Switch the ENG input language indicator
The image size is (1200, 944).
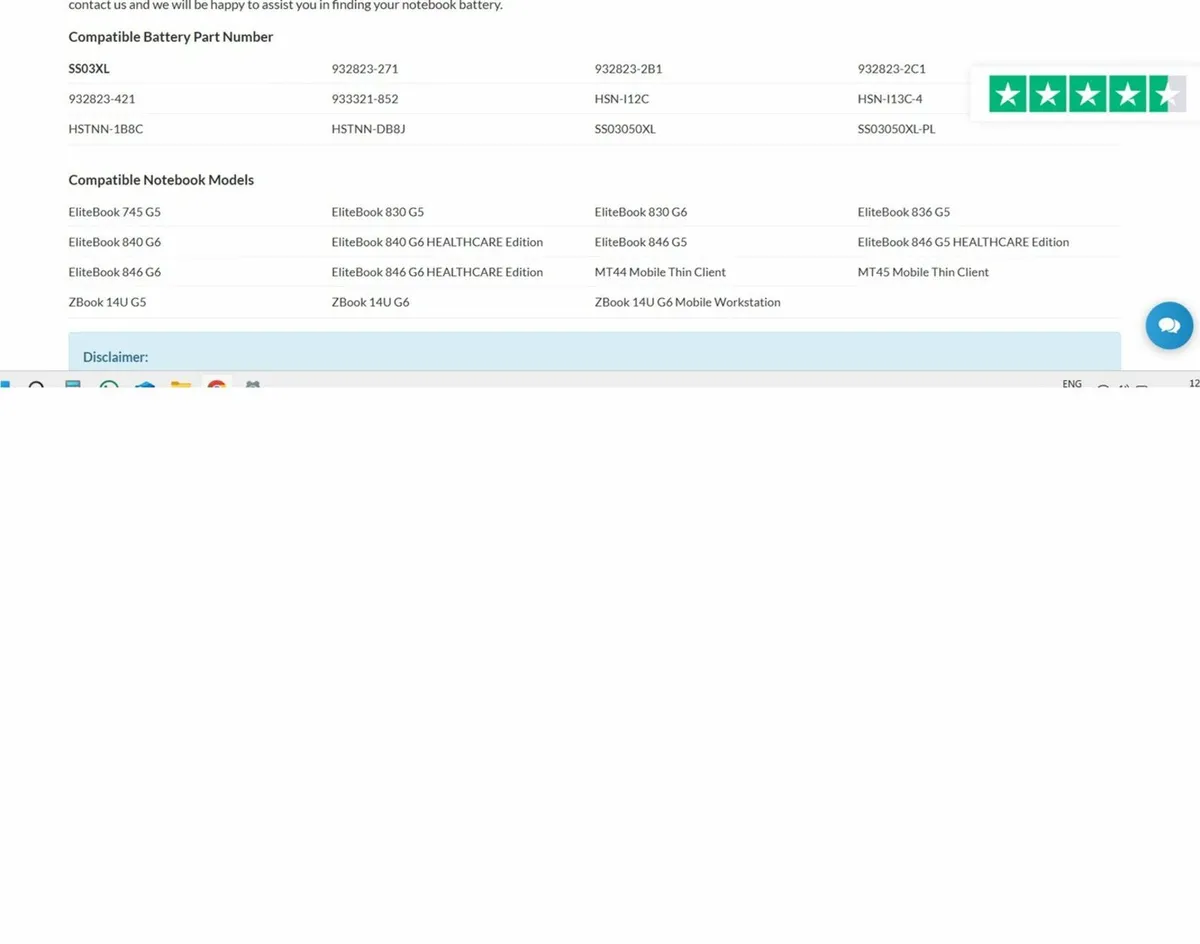tap(1072, 384)
